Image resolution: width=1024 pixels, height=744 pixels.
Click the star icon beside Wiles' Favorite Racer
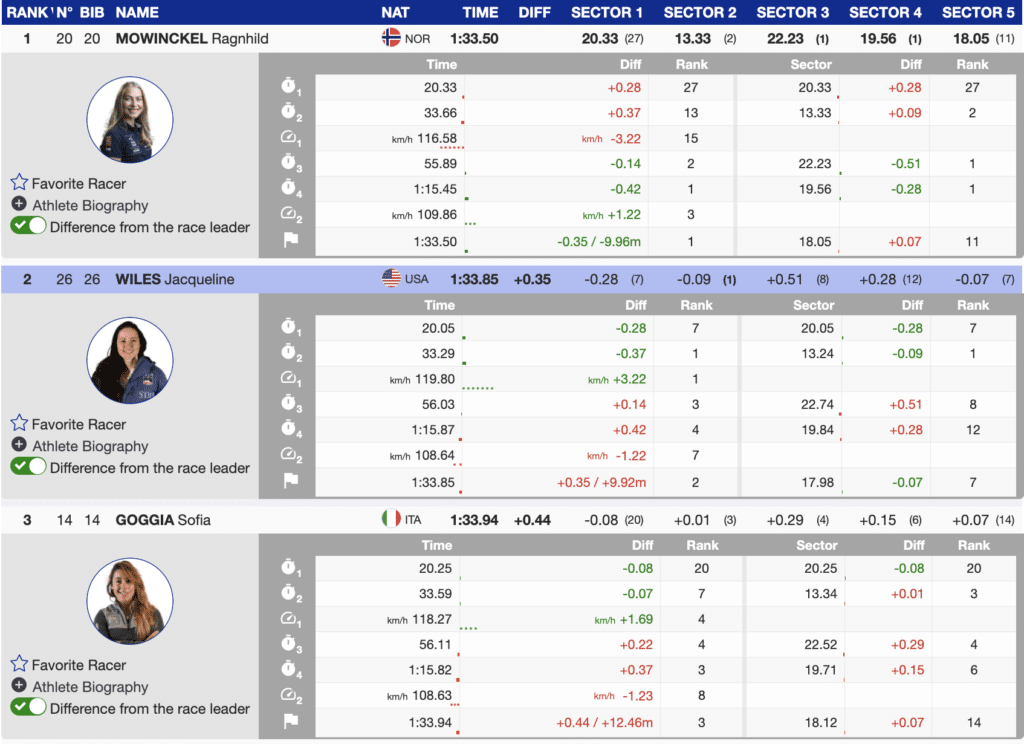(x=19, y=424)
